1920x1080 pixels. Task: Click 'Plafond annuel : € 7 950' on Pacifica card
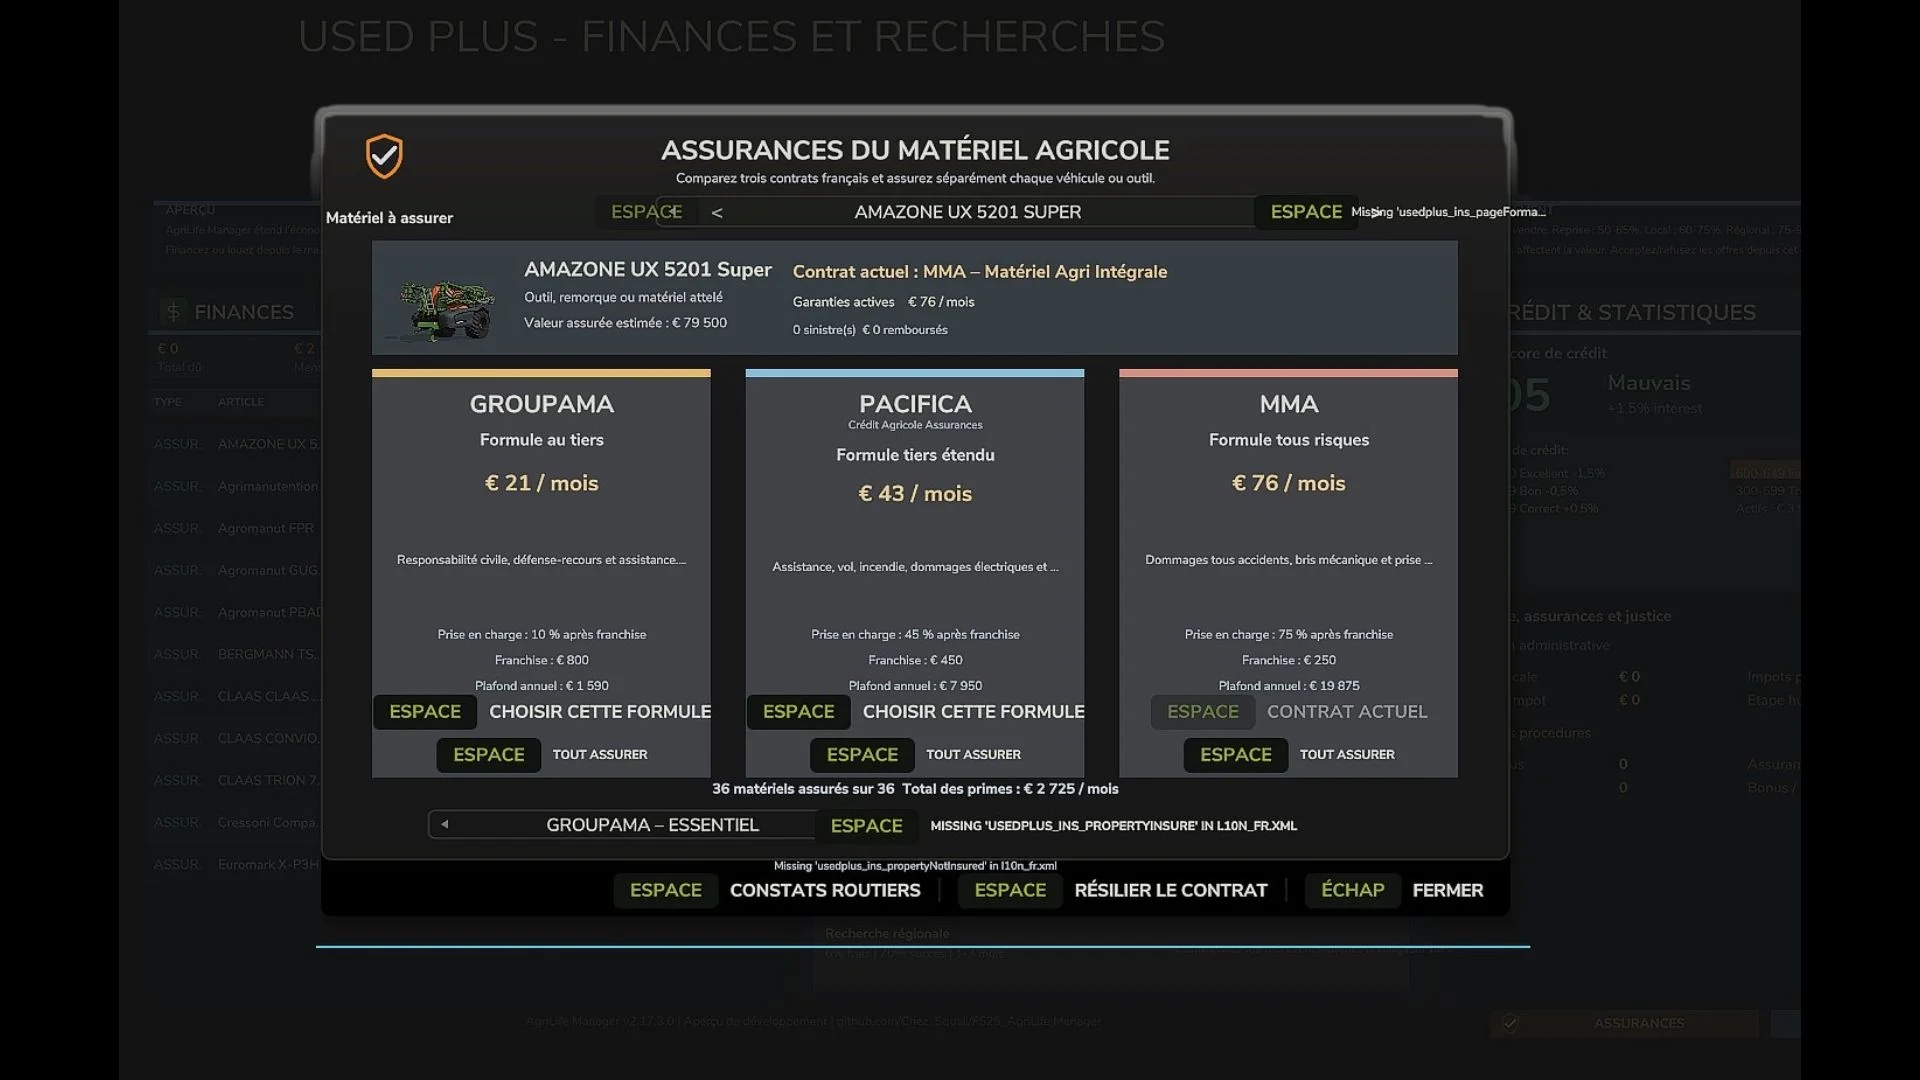pyautogui.click(x=915, y=686)
